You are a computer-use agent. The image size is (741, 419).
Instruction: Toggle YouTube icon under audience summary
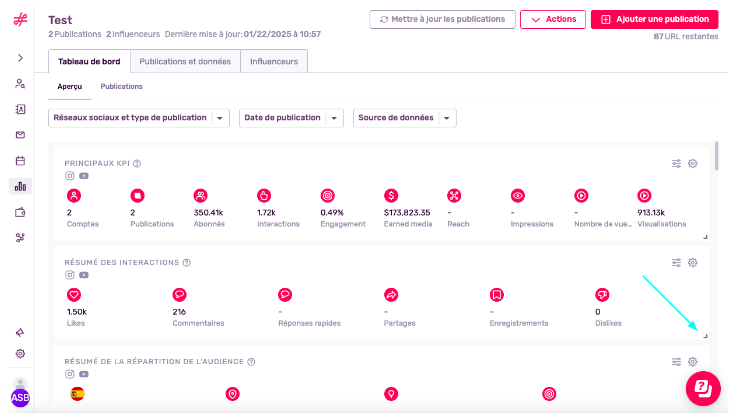coord(84,374)
